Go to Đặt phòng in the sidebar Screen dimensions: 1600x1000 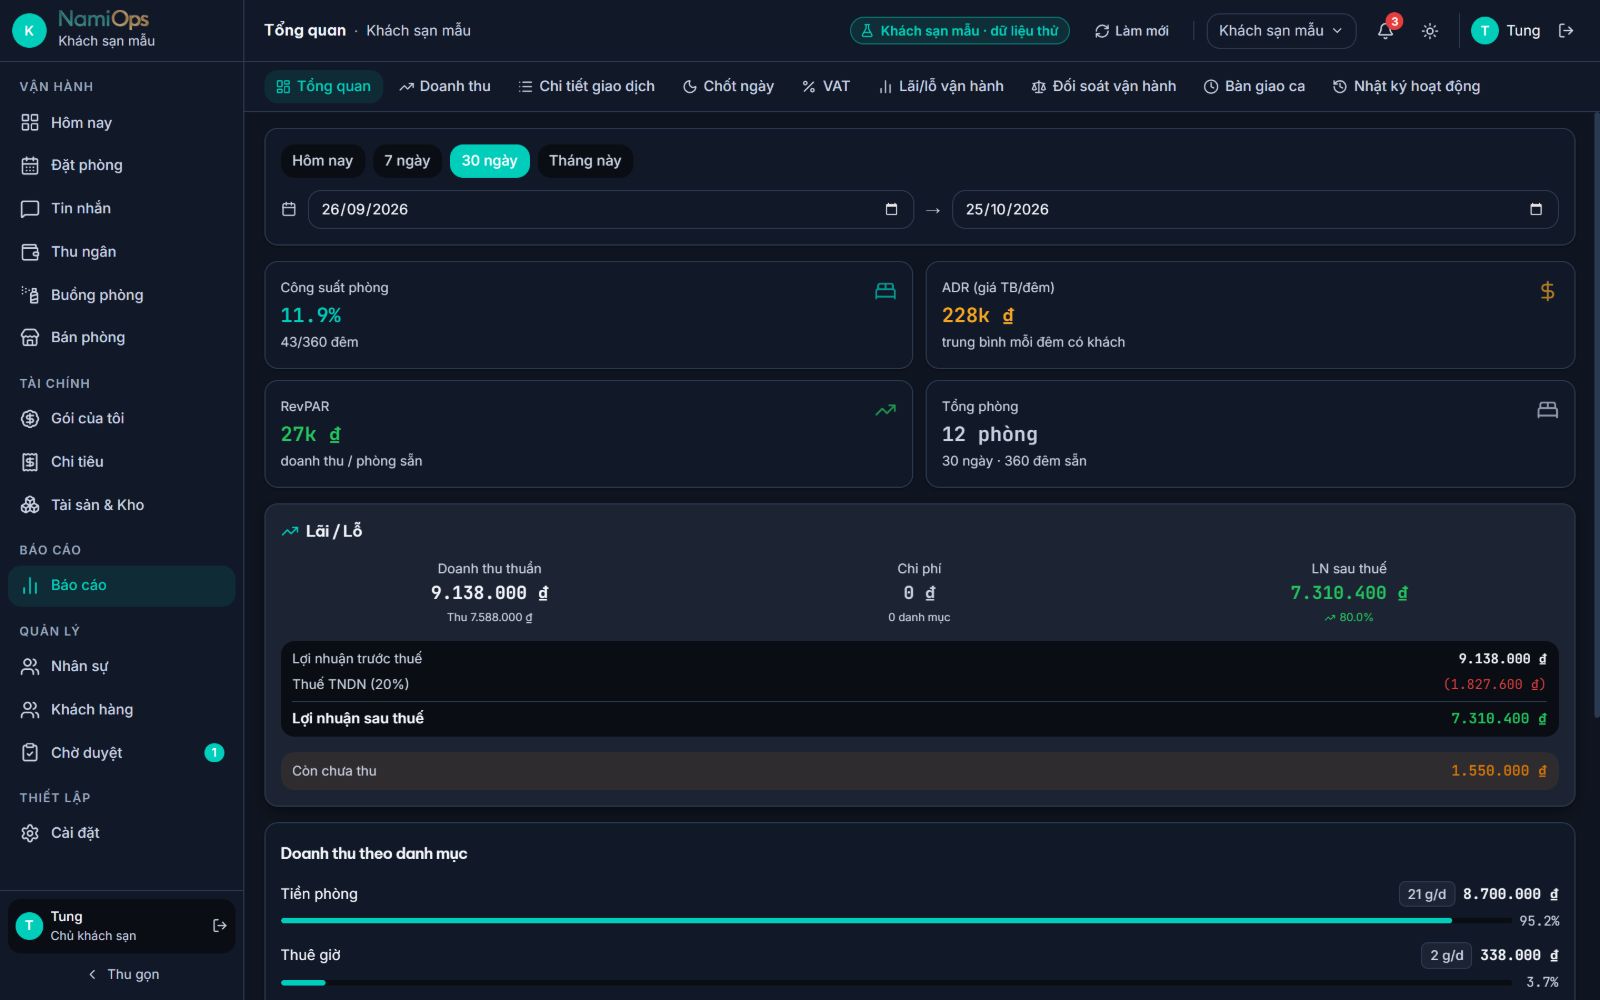point(121,166)
